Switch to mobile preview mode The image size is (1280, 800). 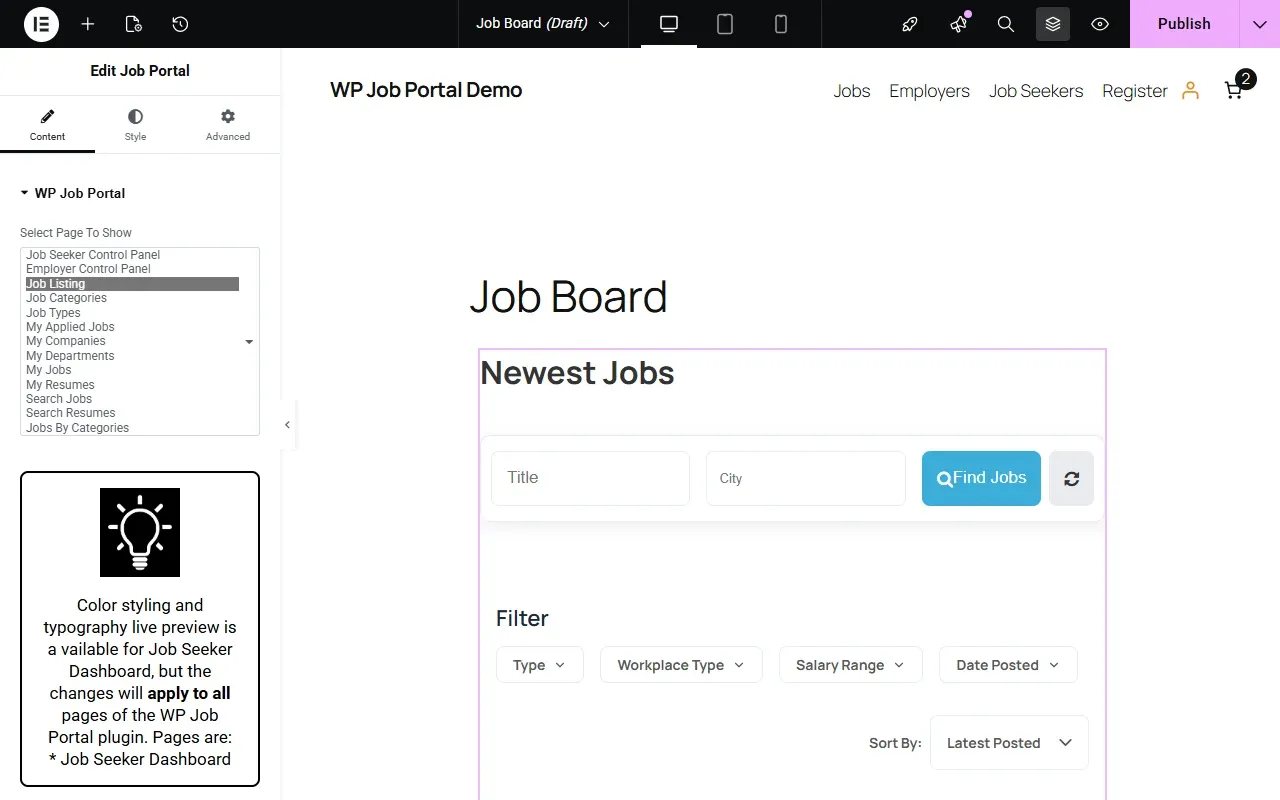point(781,24)
